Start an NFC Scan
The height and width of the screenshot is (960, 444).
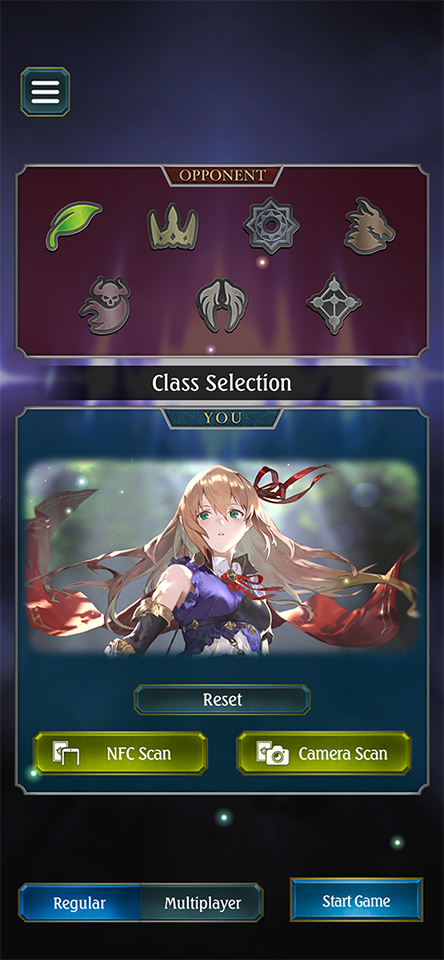tap(120, 753)
